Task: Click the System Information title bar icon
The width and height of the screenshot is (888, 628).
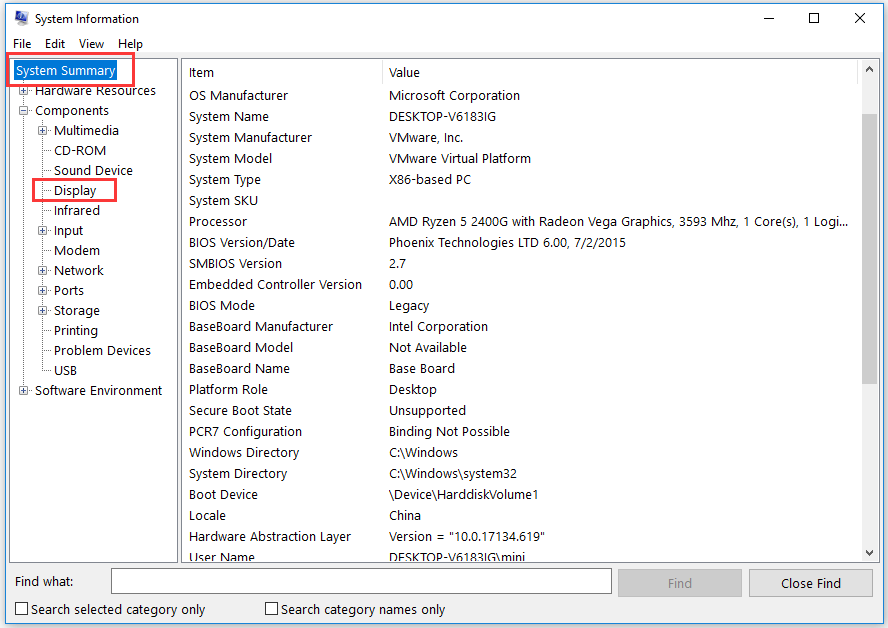Action: pos(20,18)
